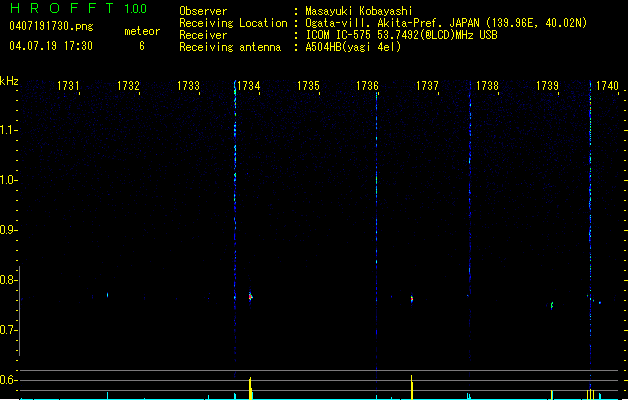Click the 1734 time axis marker
Image resolution: width=629 pixels, height=400 pixels.
(249, 86)
